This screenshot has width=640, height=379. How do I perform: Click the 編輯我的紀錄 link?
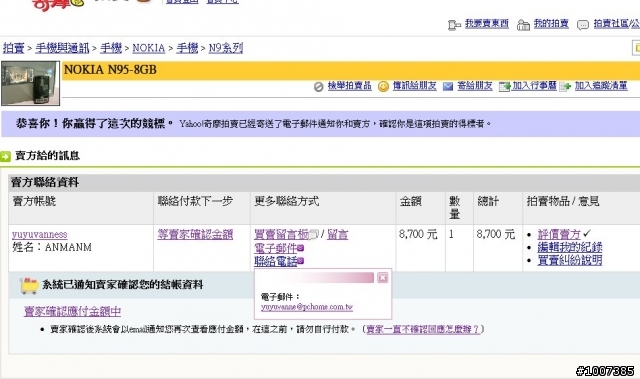point(570,247)
